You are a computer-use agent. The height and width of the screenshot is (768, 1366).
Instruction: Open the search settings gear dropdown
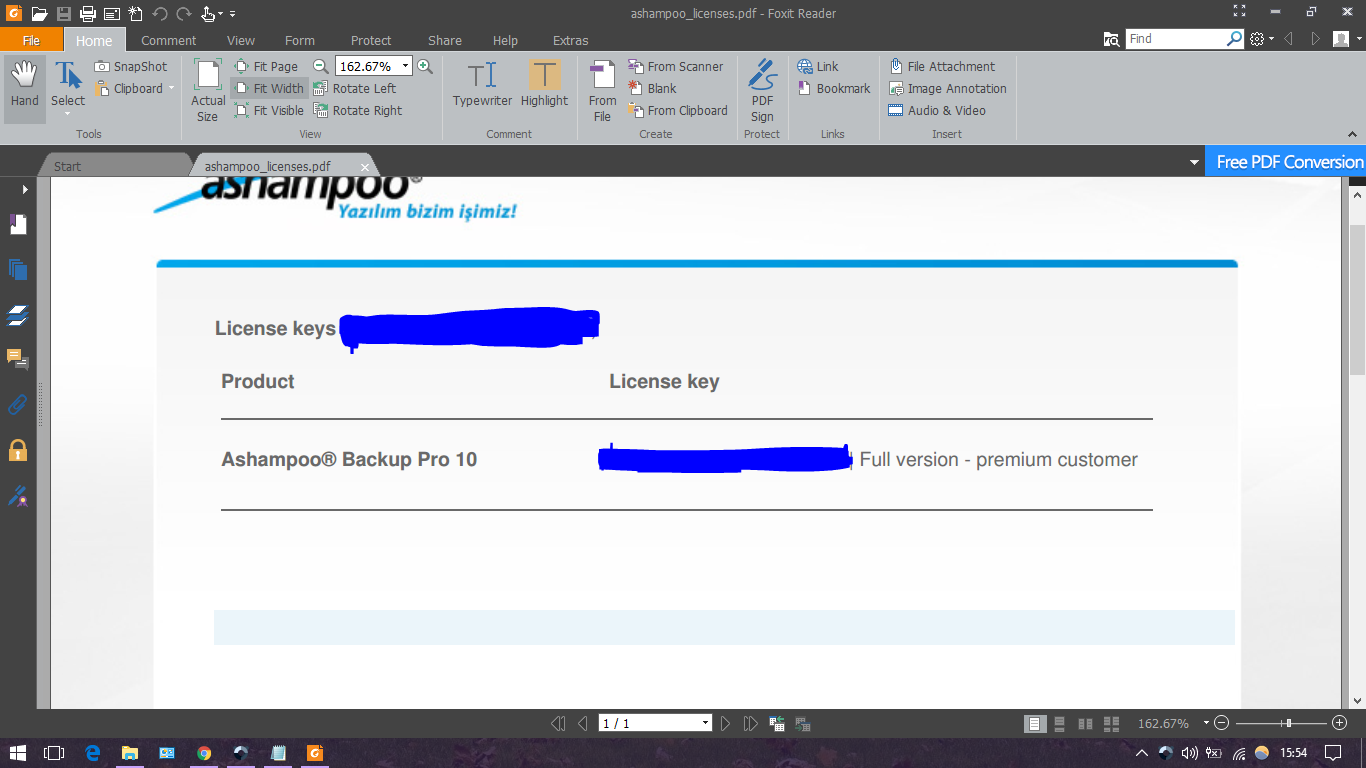(x=1262, y=39)
